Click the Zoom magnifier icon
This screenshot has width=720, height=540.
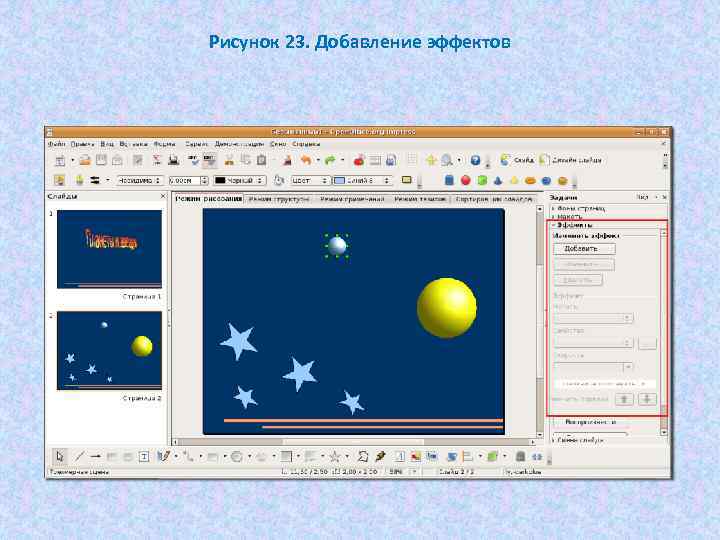447,160
